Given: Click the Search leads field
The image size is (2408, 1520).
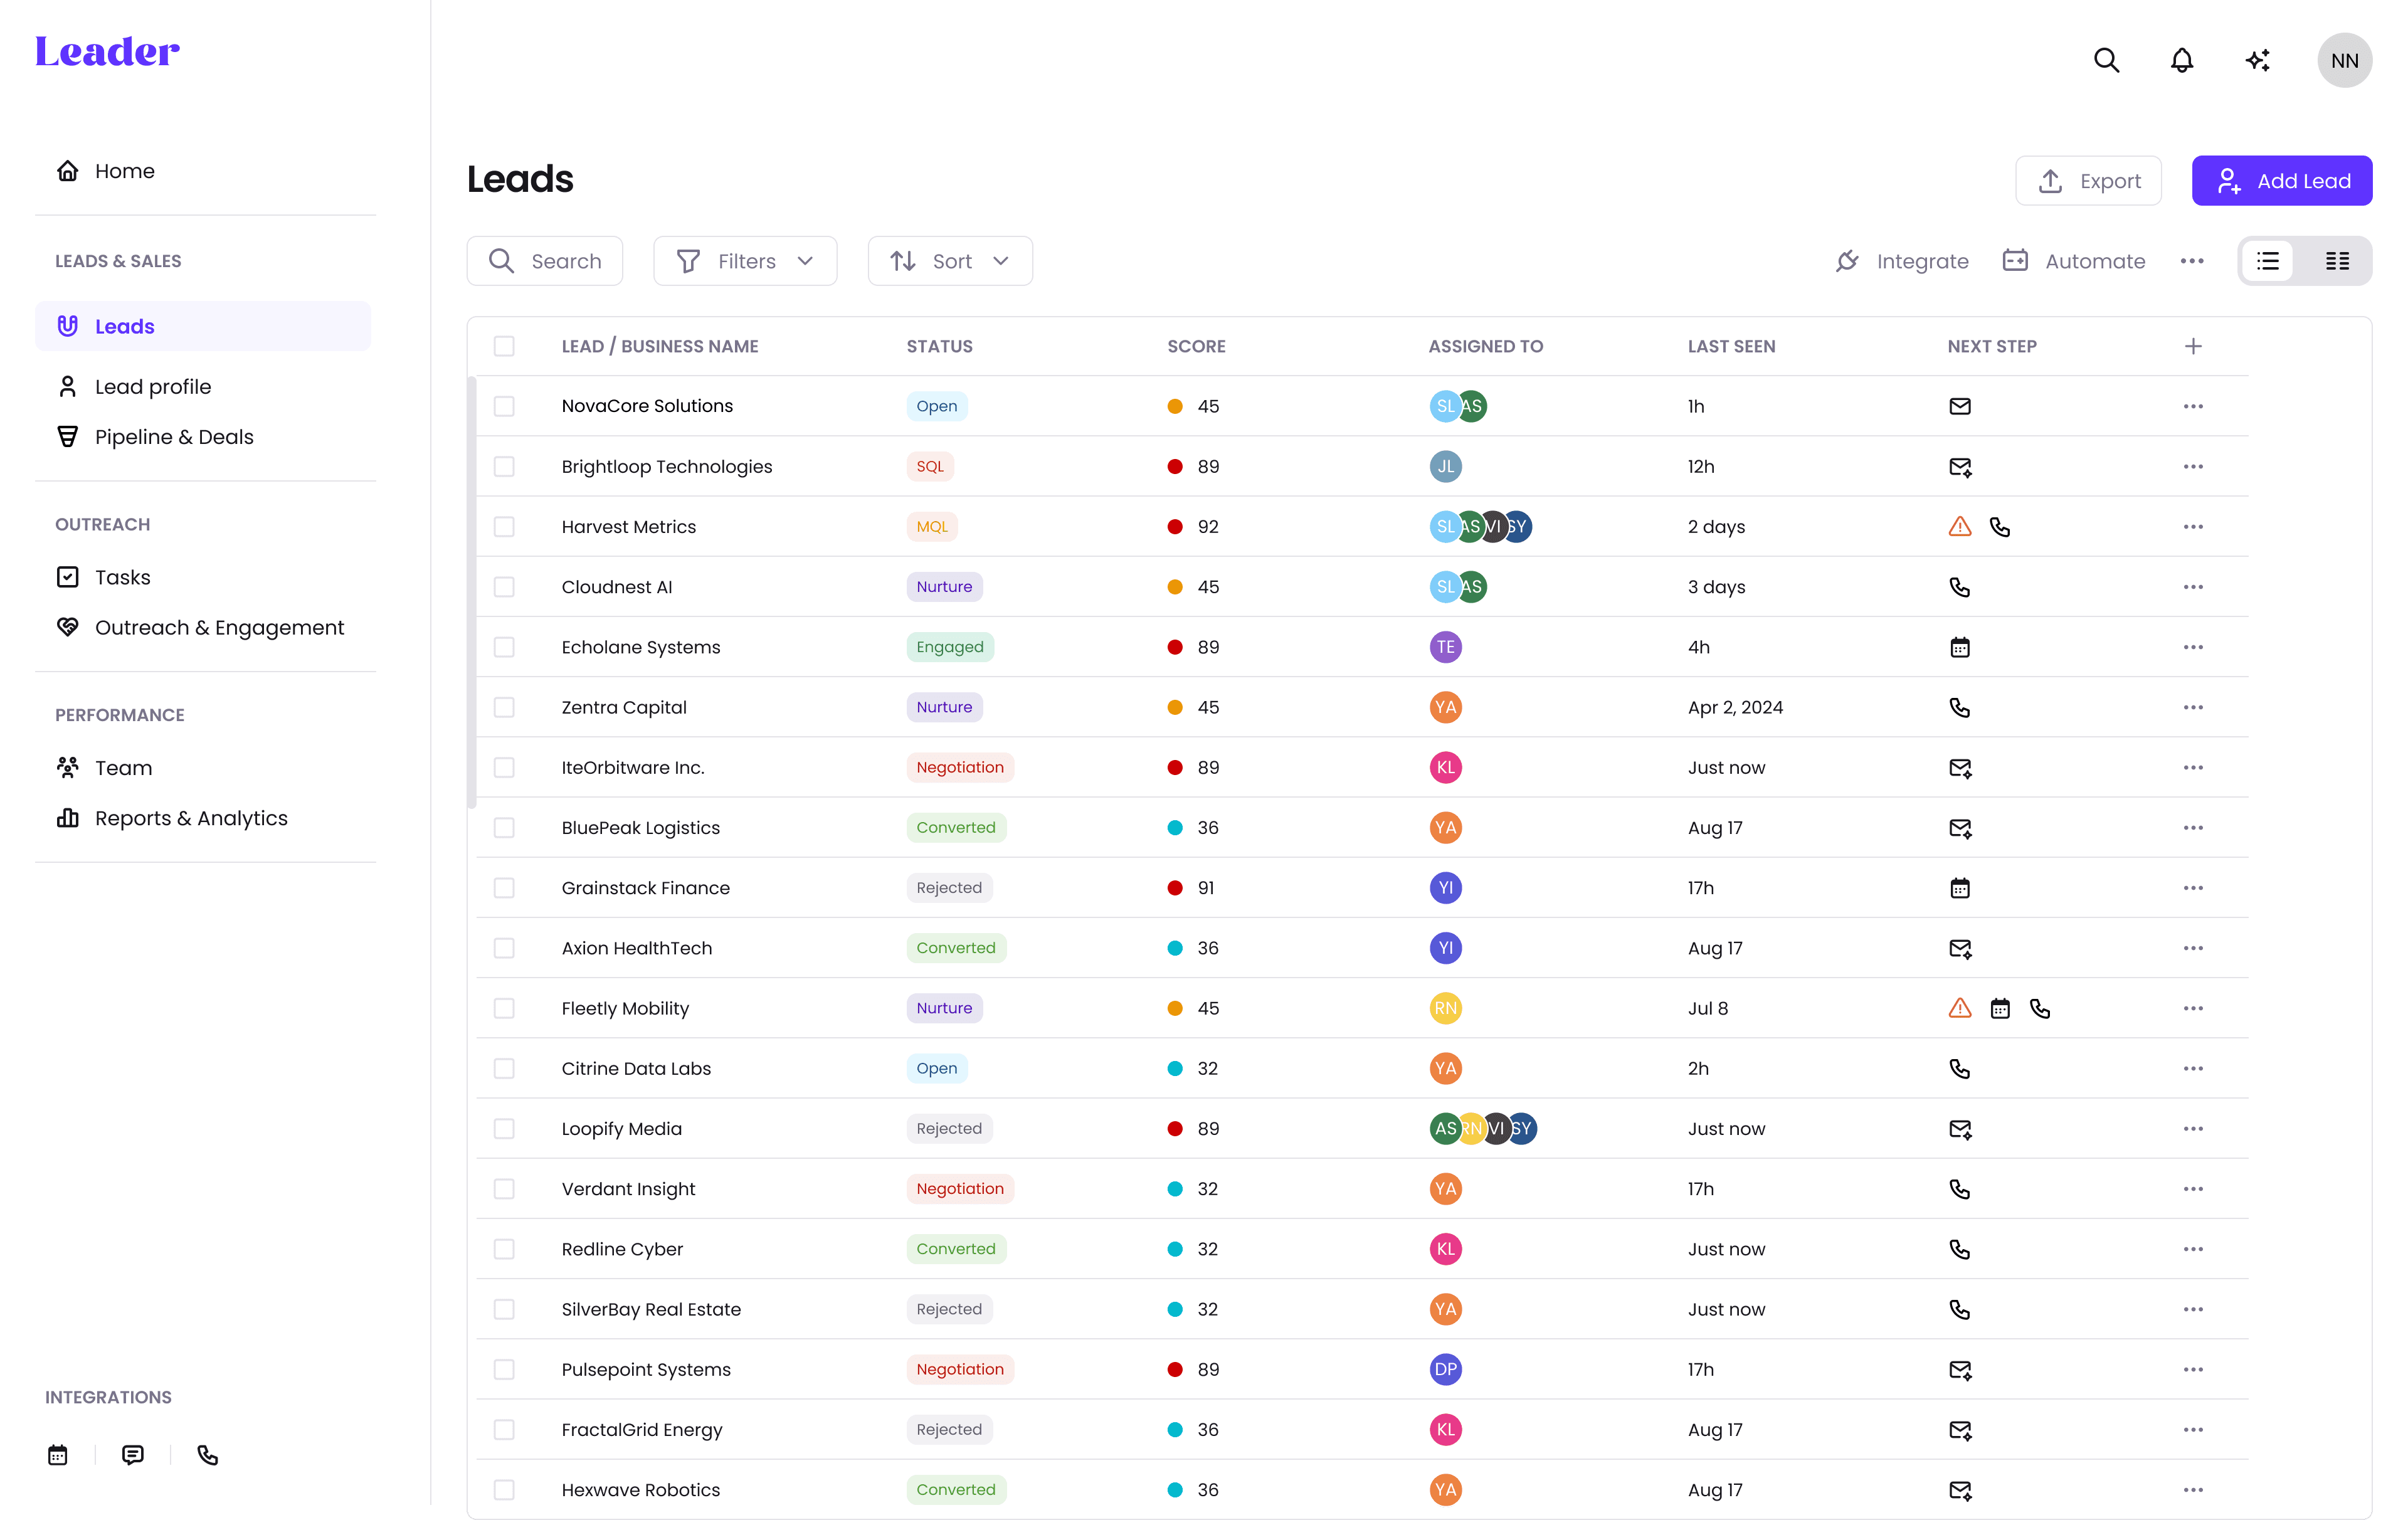Looking at the screenshot, I should (x=545, y=261).
